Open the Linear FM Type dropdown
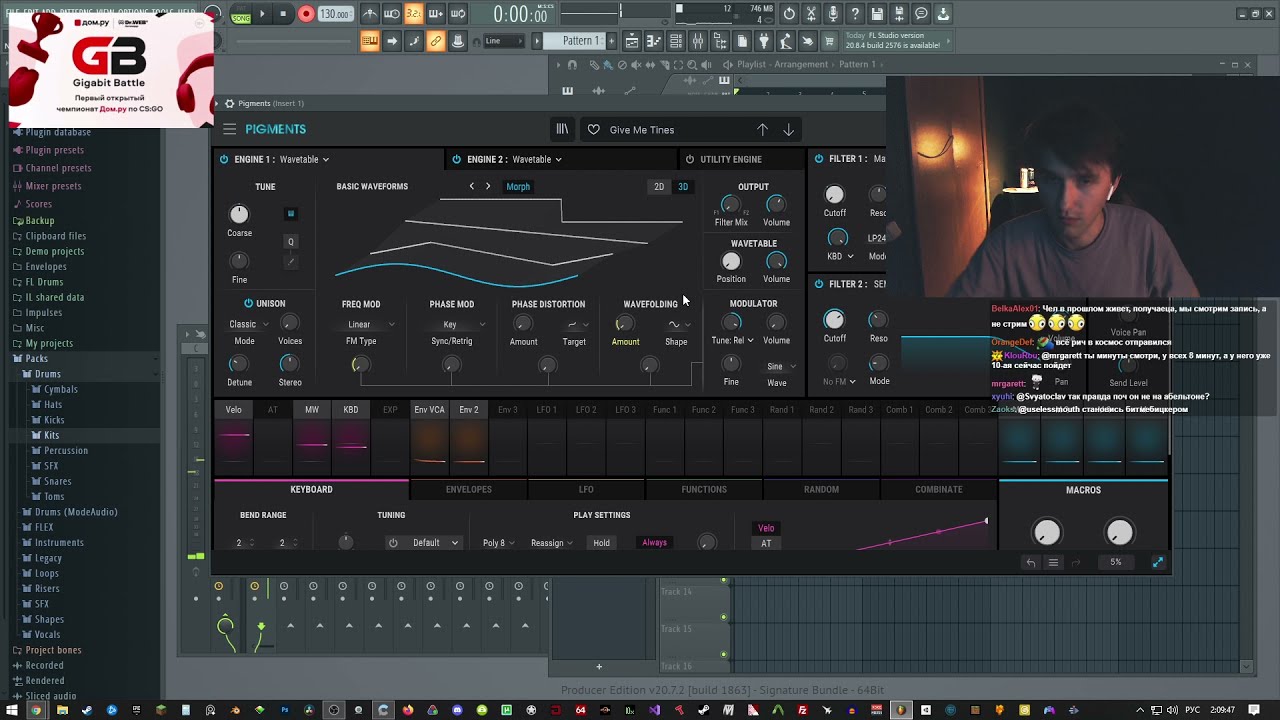 [x=370, y=324]
